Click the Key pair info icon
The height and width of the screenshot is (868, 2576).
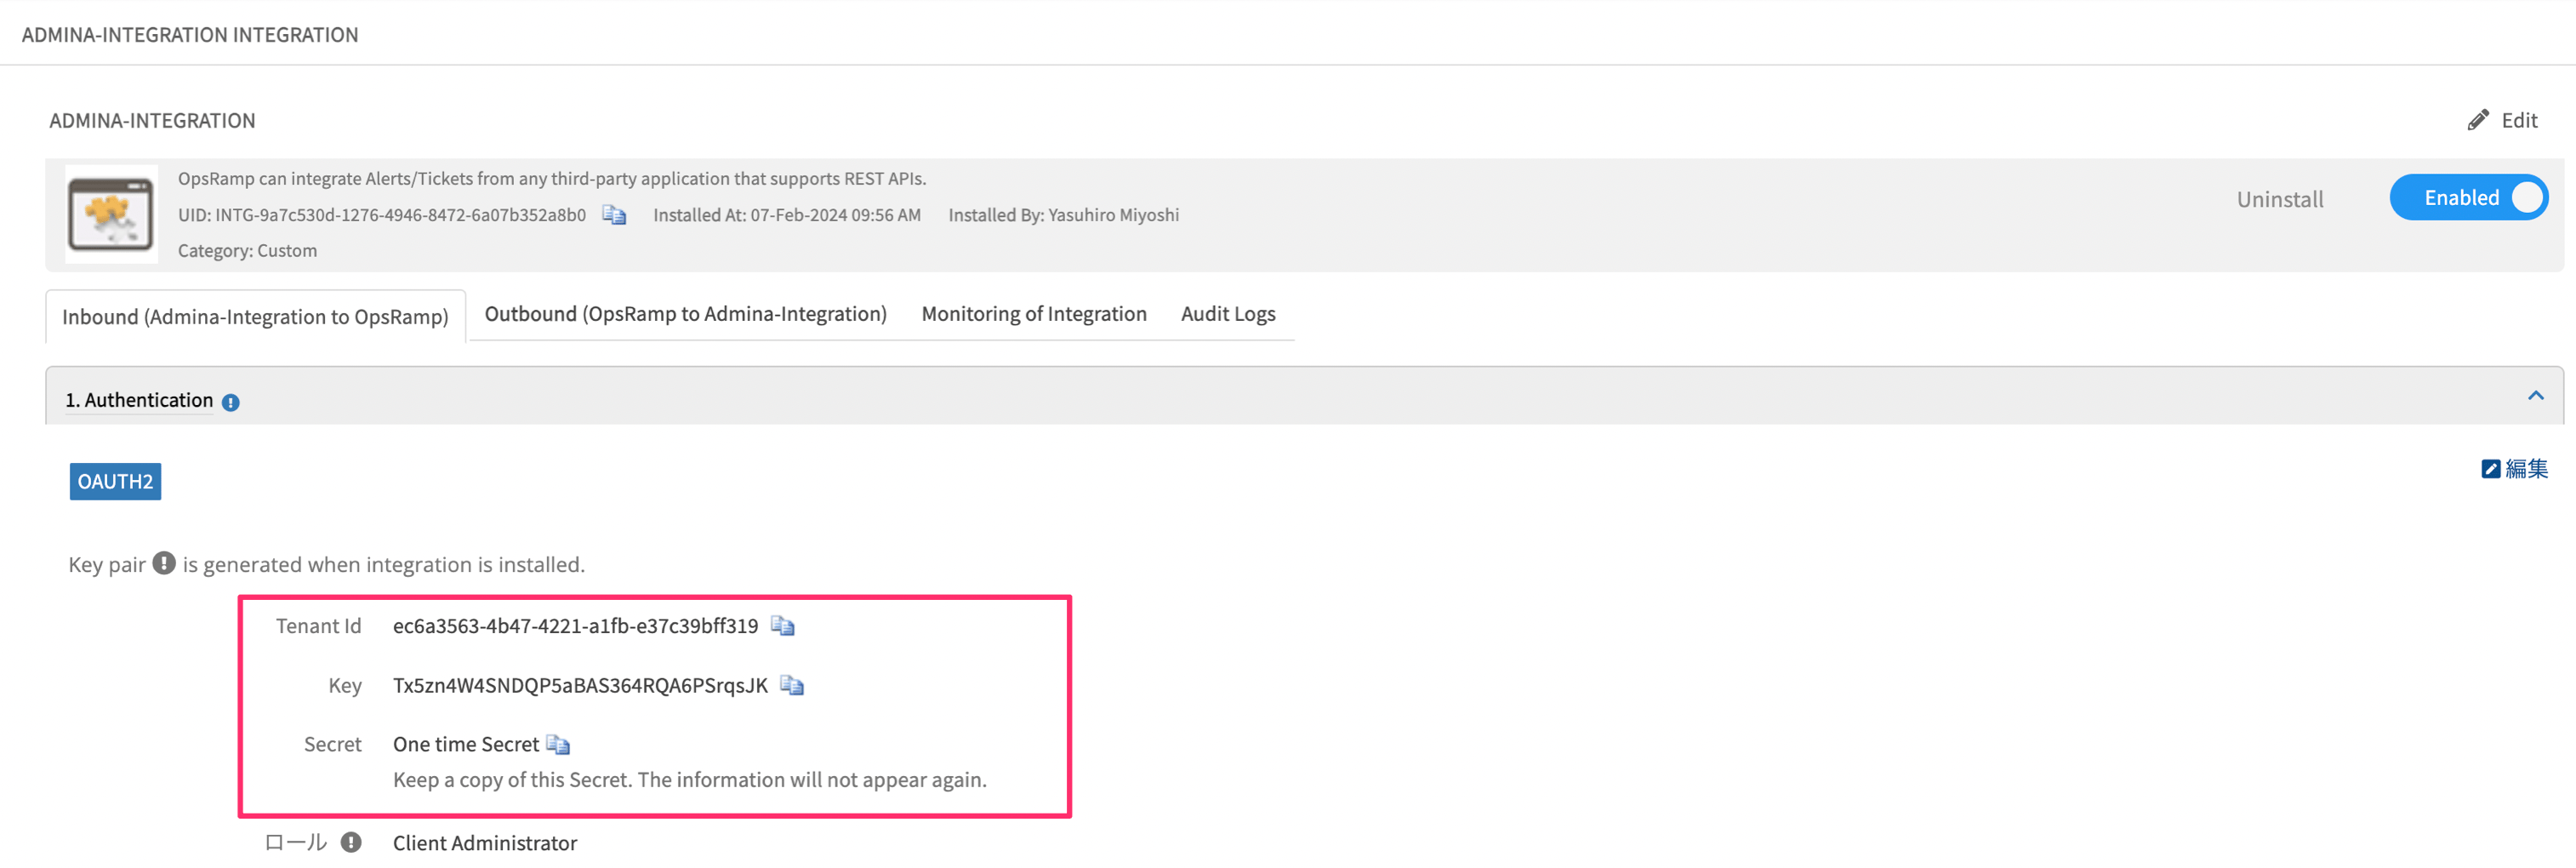[164, 563]
